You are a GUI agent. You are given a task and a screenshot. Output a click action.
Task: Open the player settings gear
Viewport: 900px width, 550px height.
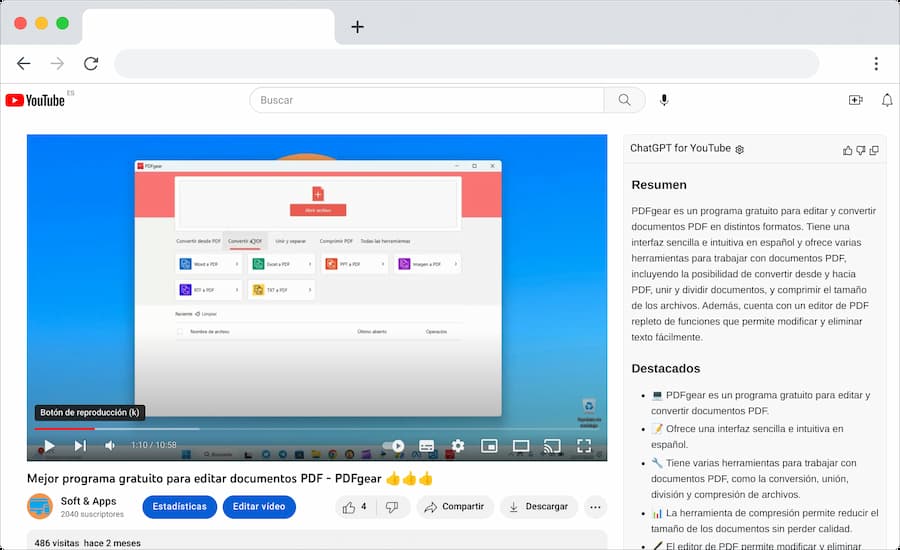click(x=457, y=446)
